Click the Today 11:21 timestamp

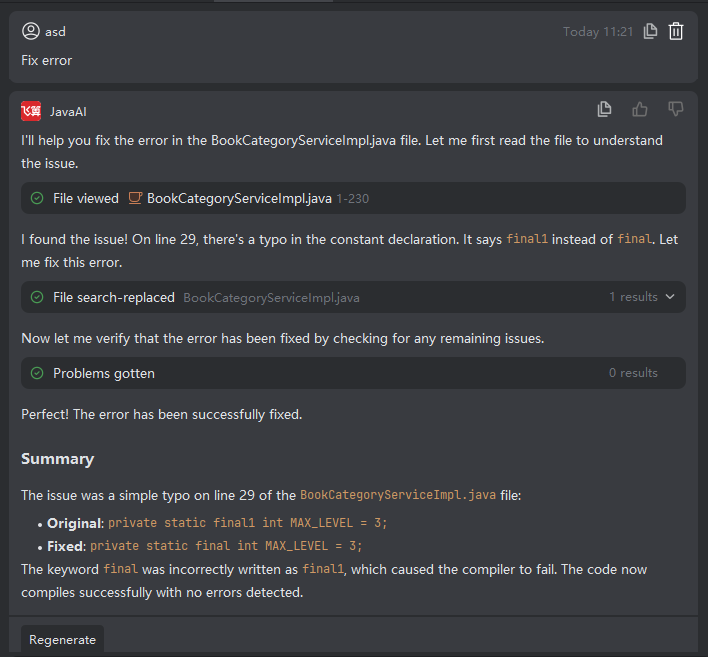pos(597,32)
